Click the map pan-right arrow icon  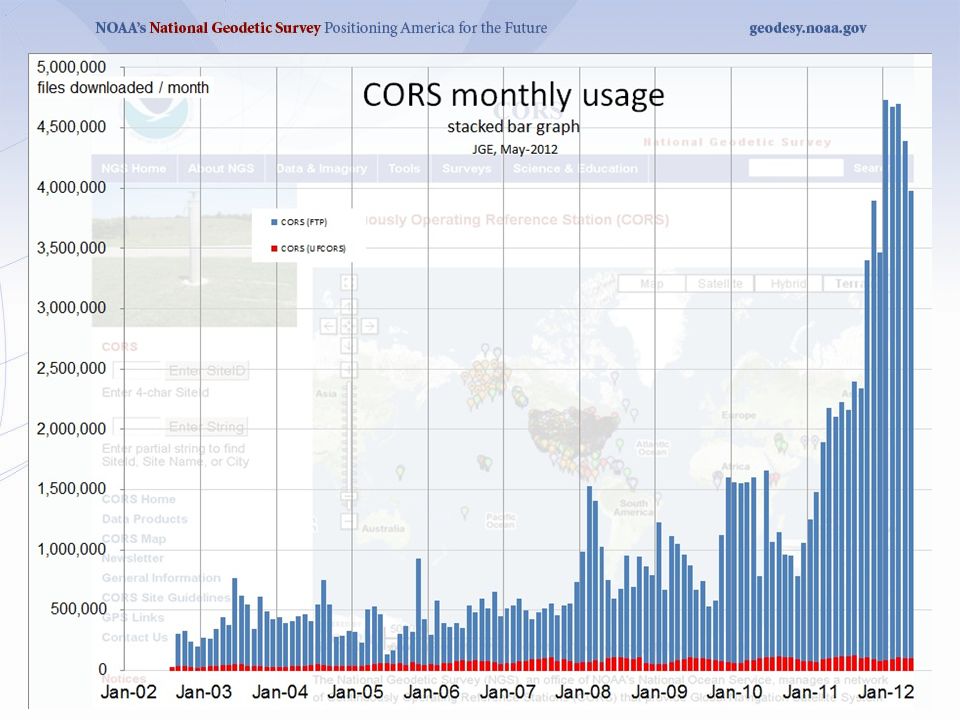pos(369,326)
